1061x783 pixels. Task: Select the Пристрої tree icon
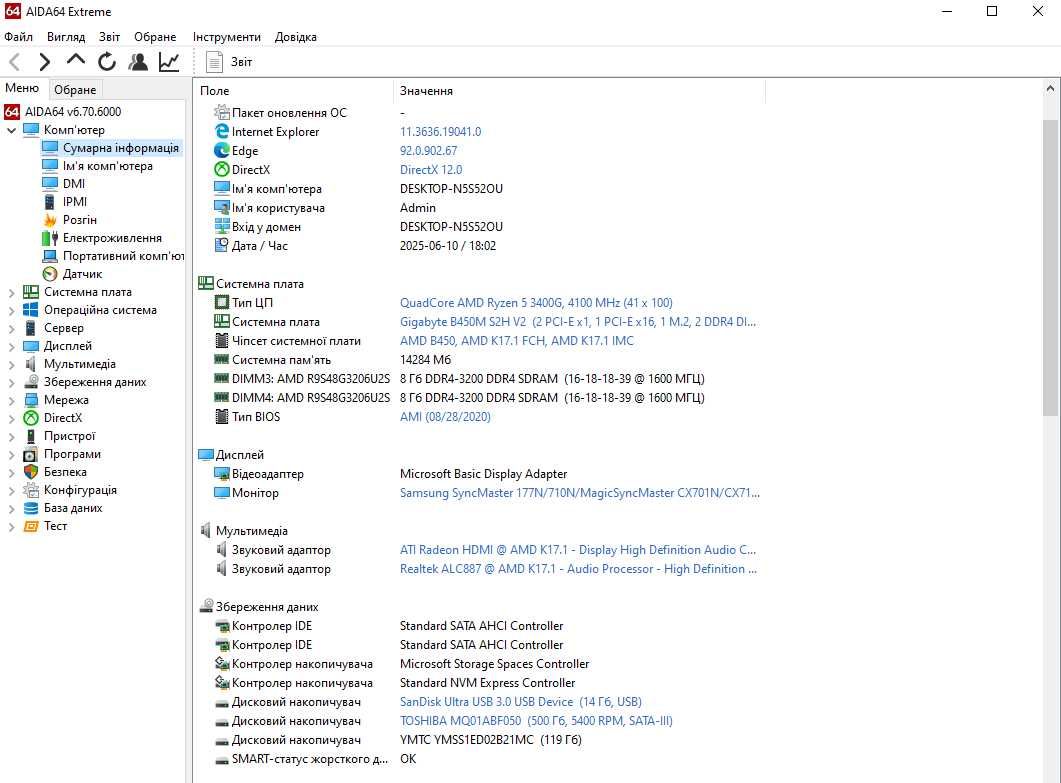pyautogui.click(x=30, y=436)
